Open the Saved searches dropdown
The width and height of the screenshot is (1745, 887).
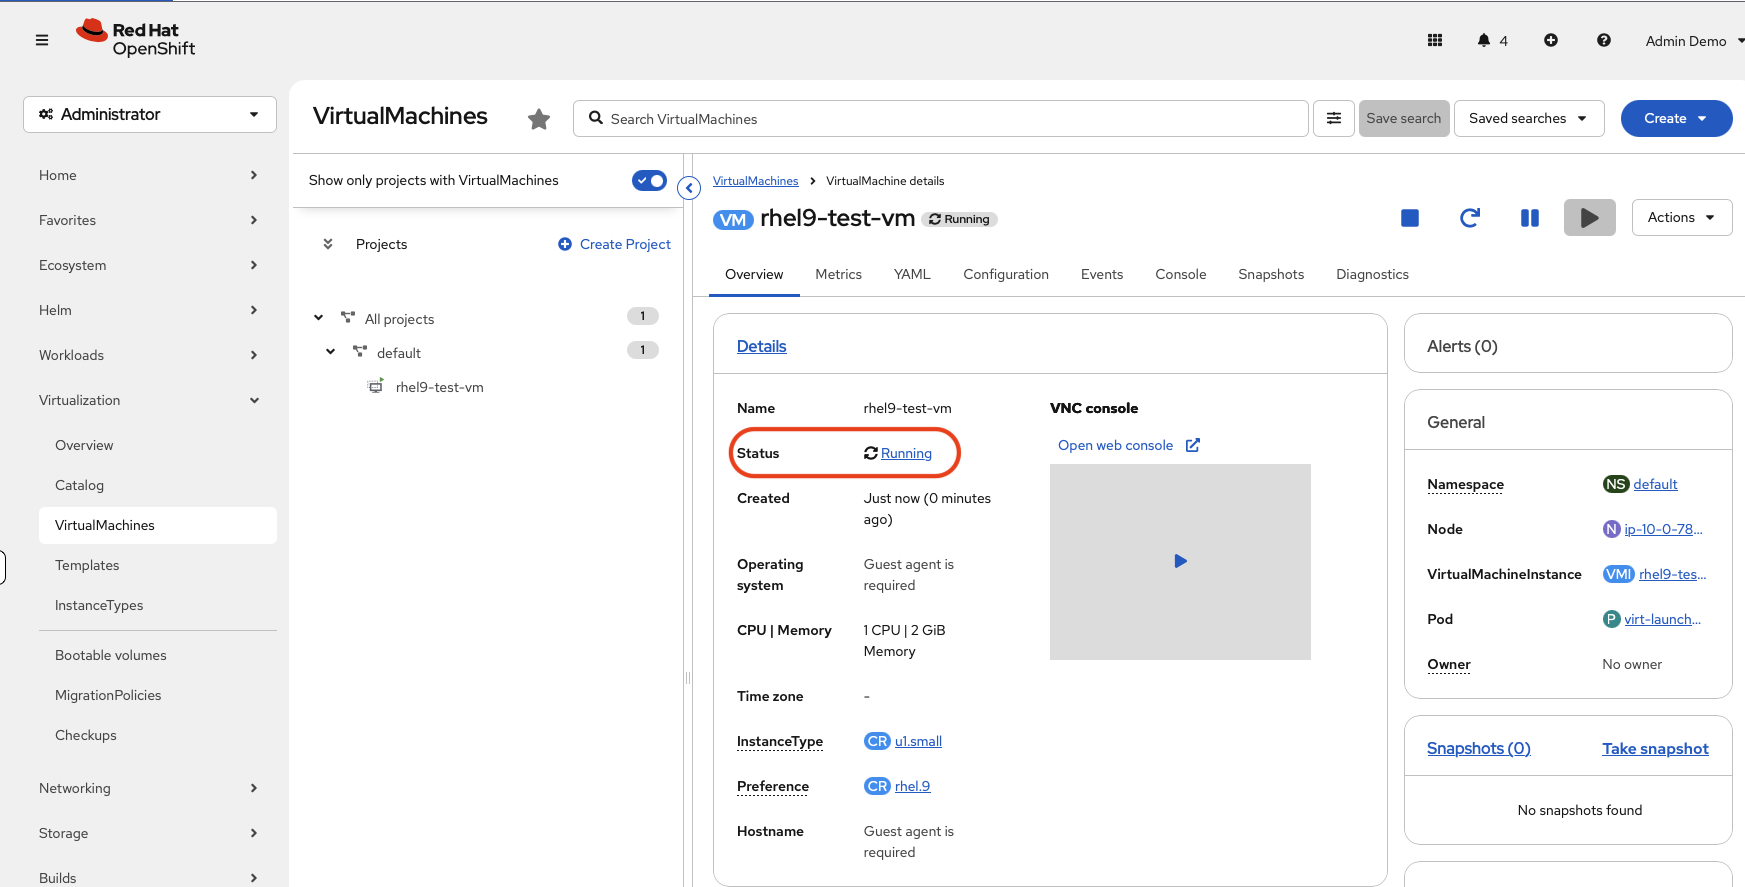[x=1528, y=119]
